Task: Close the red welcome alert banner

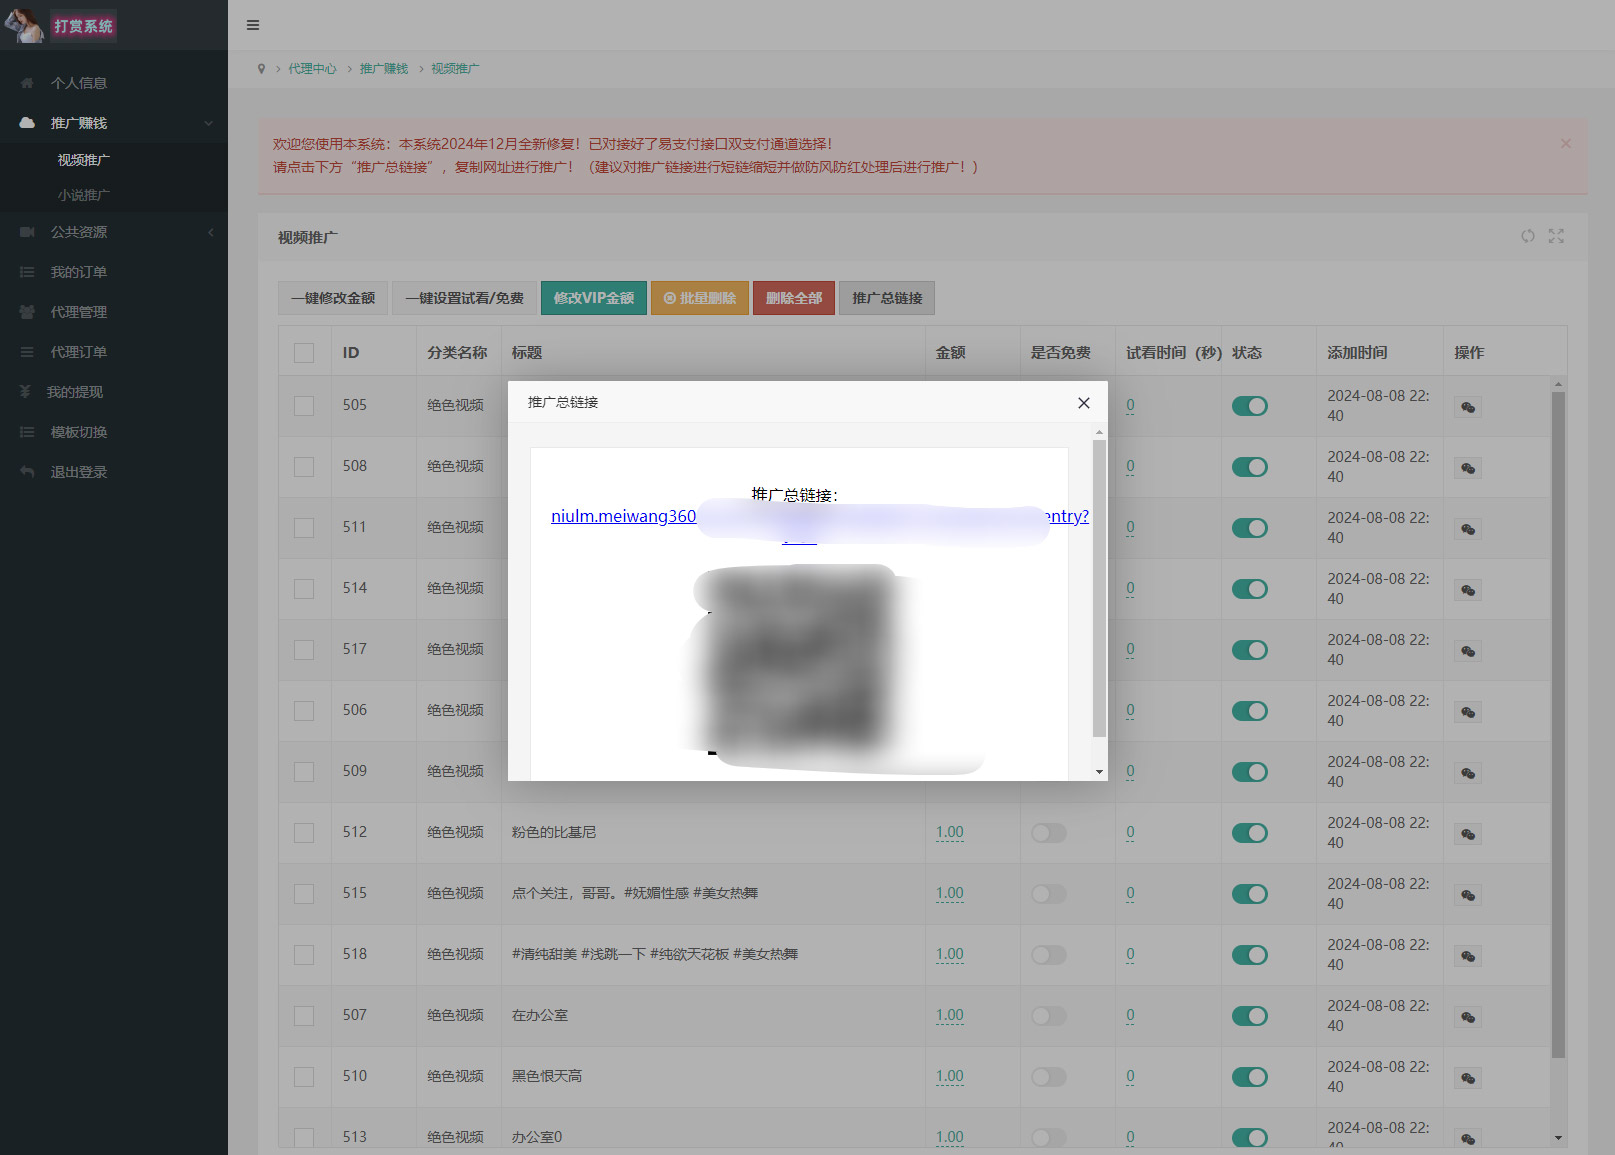Action: (x=1565, y=144)
